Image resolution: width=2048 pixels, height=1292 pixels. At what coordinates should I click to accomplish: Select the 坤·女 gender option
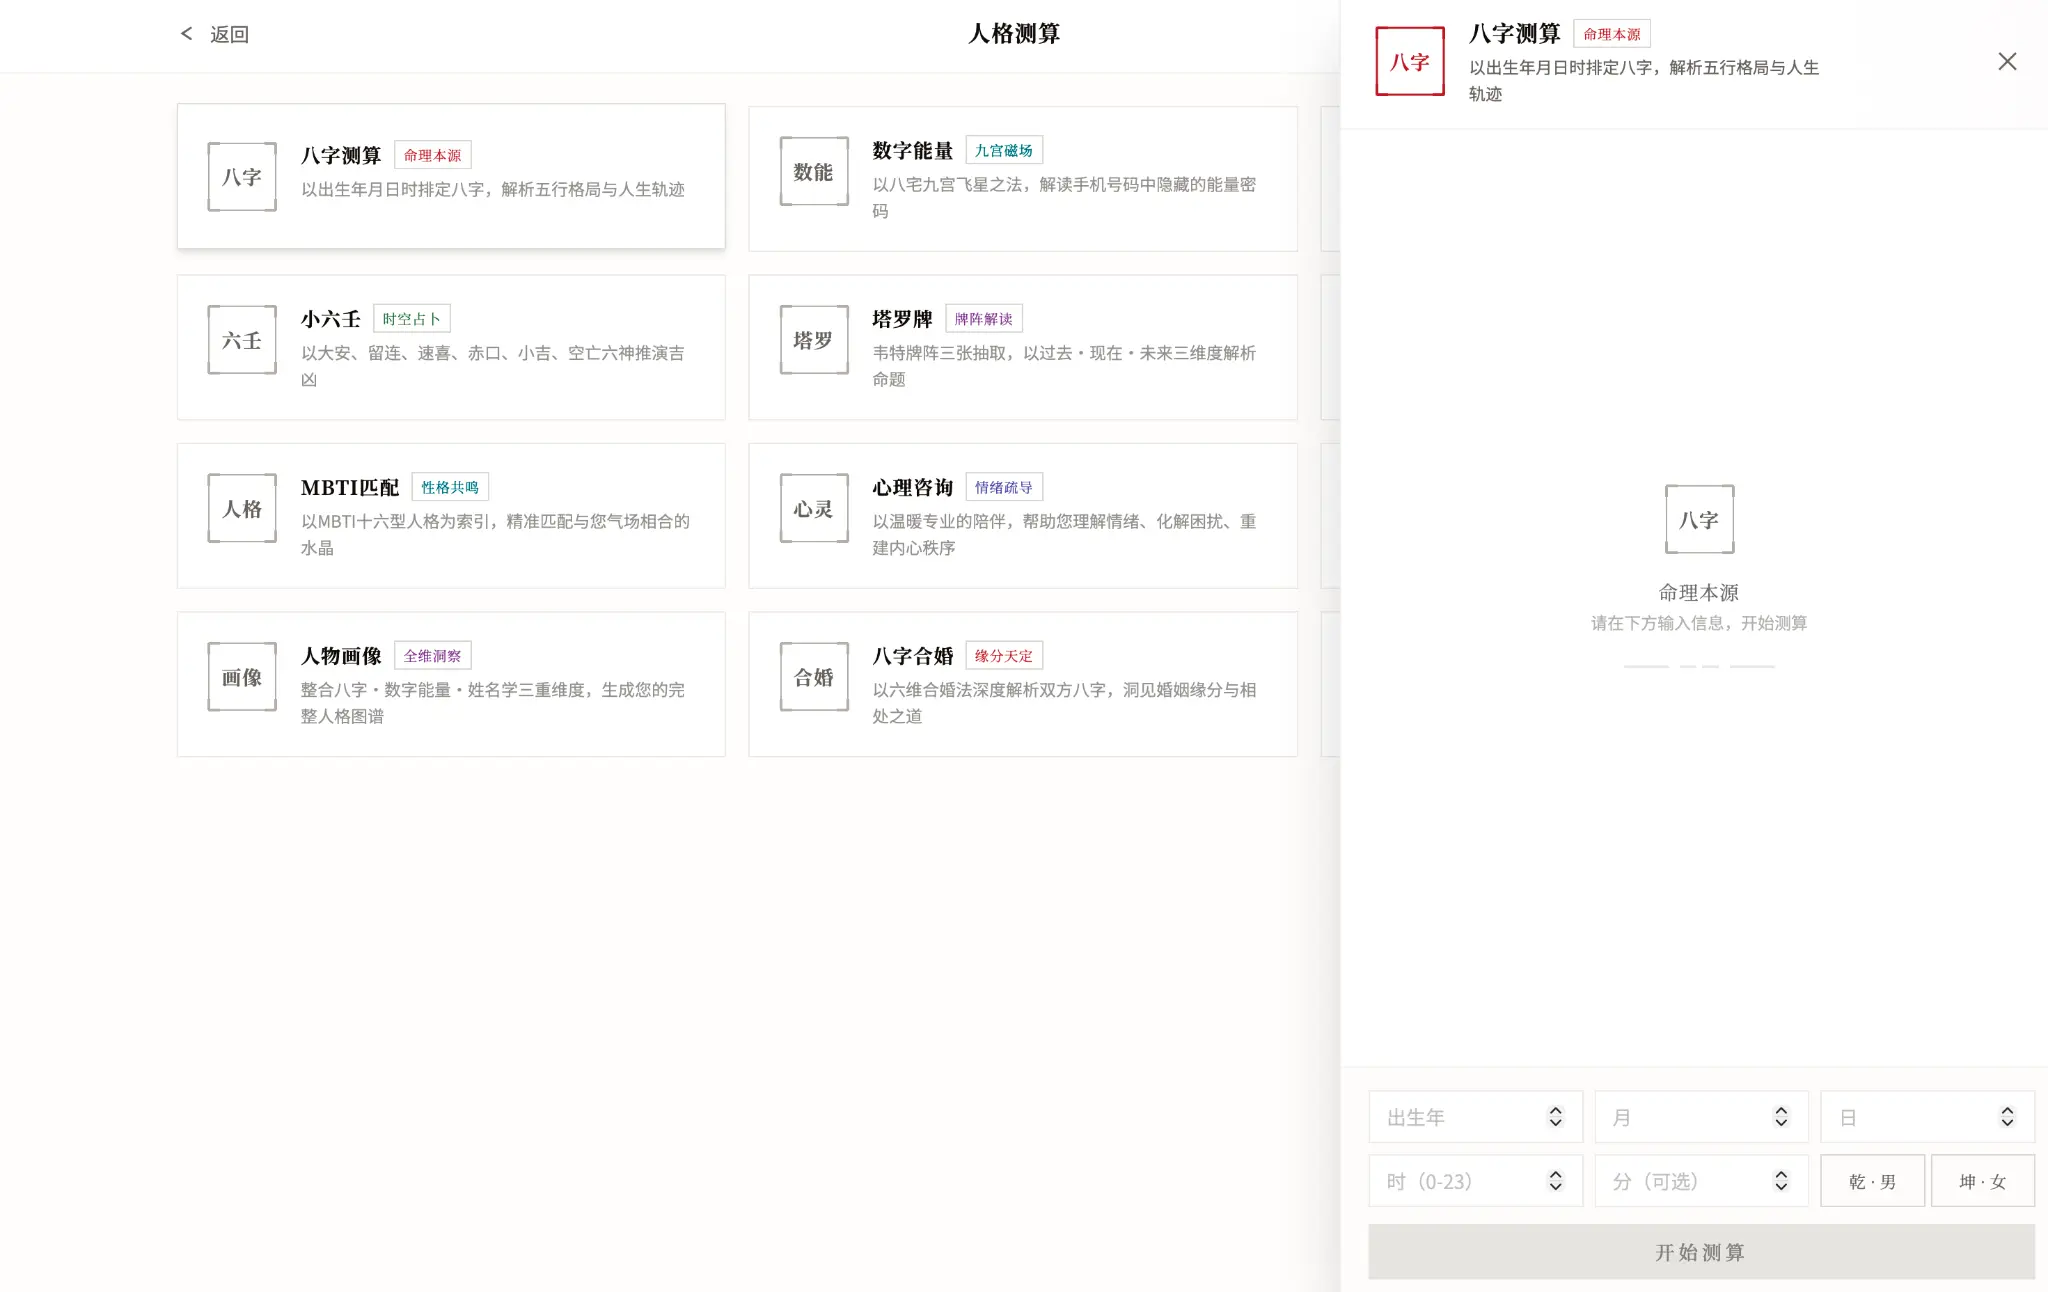1982,1181
